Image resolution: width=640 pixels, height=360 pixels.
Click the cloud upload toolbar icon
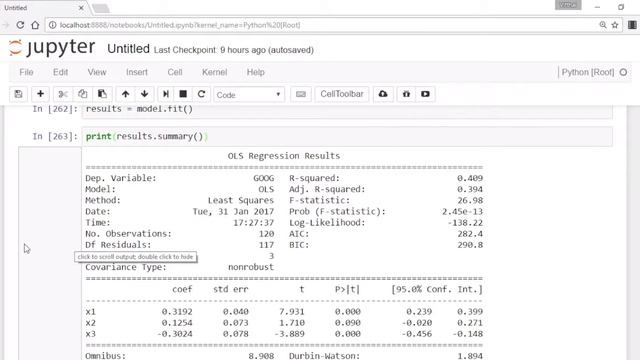383,94
